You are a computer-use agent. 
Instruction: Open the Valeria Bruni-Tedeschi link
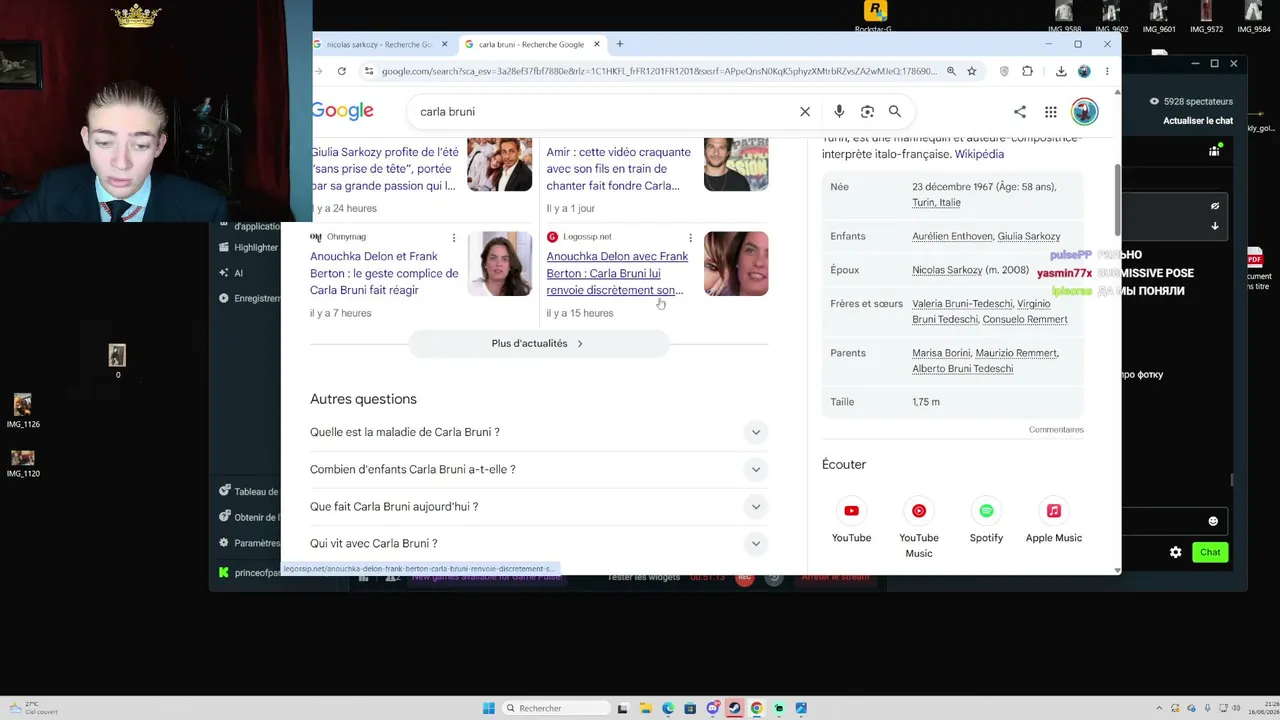962,303
